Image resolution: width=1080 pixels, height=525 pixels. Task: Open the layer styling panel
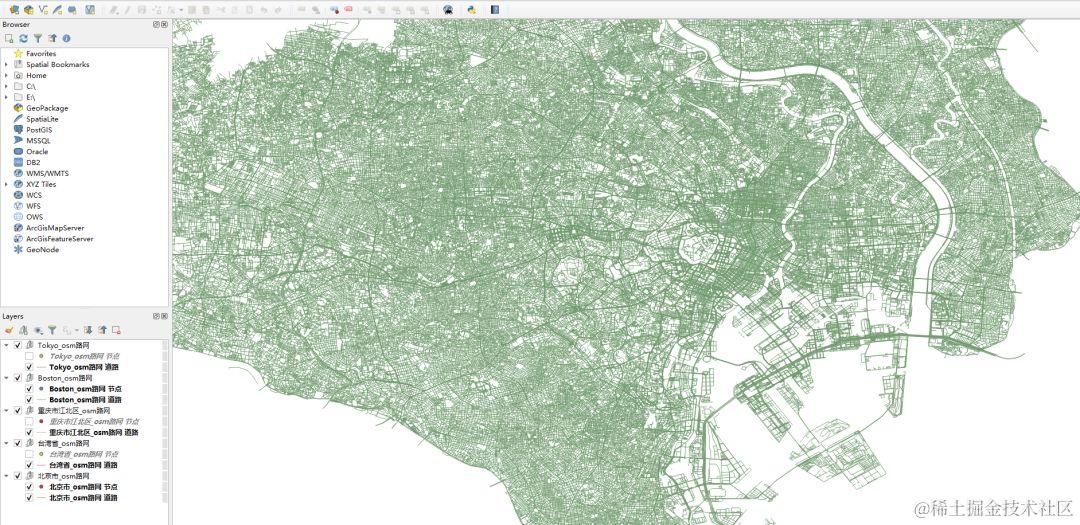[9, 331]
